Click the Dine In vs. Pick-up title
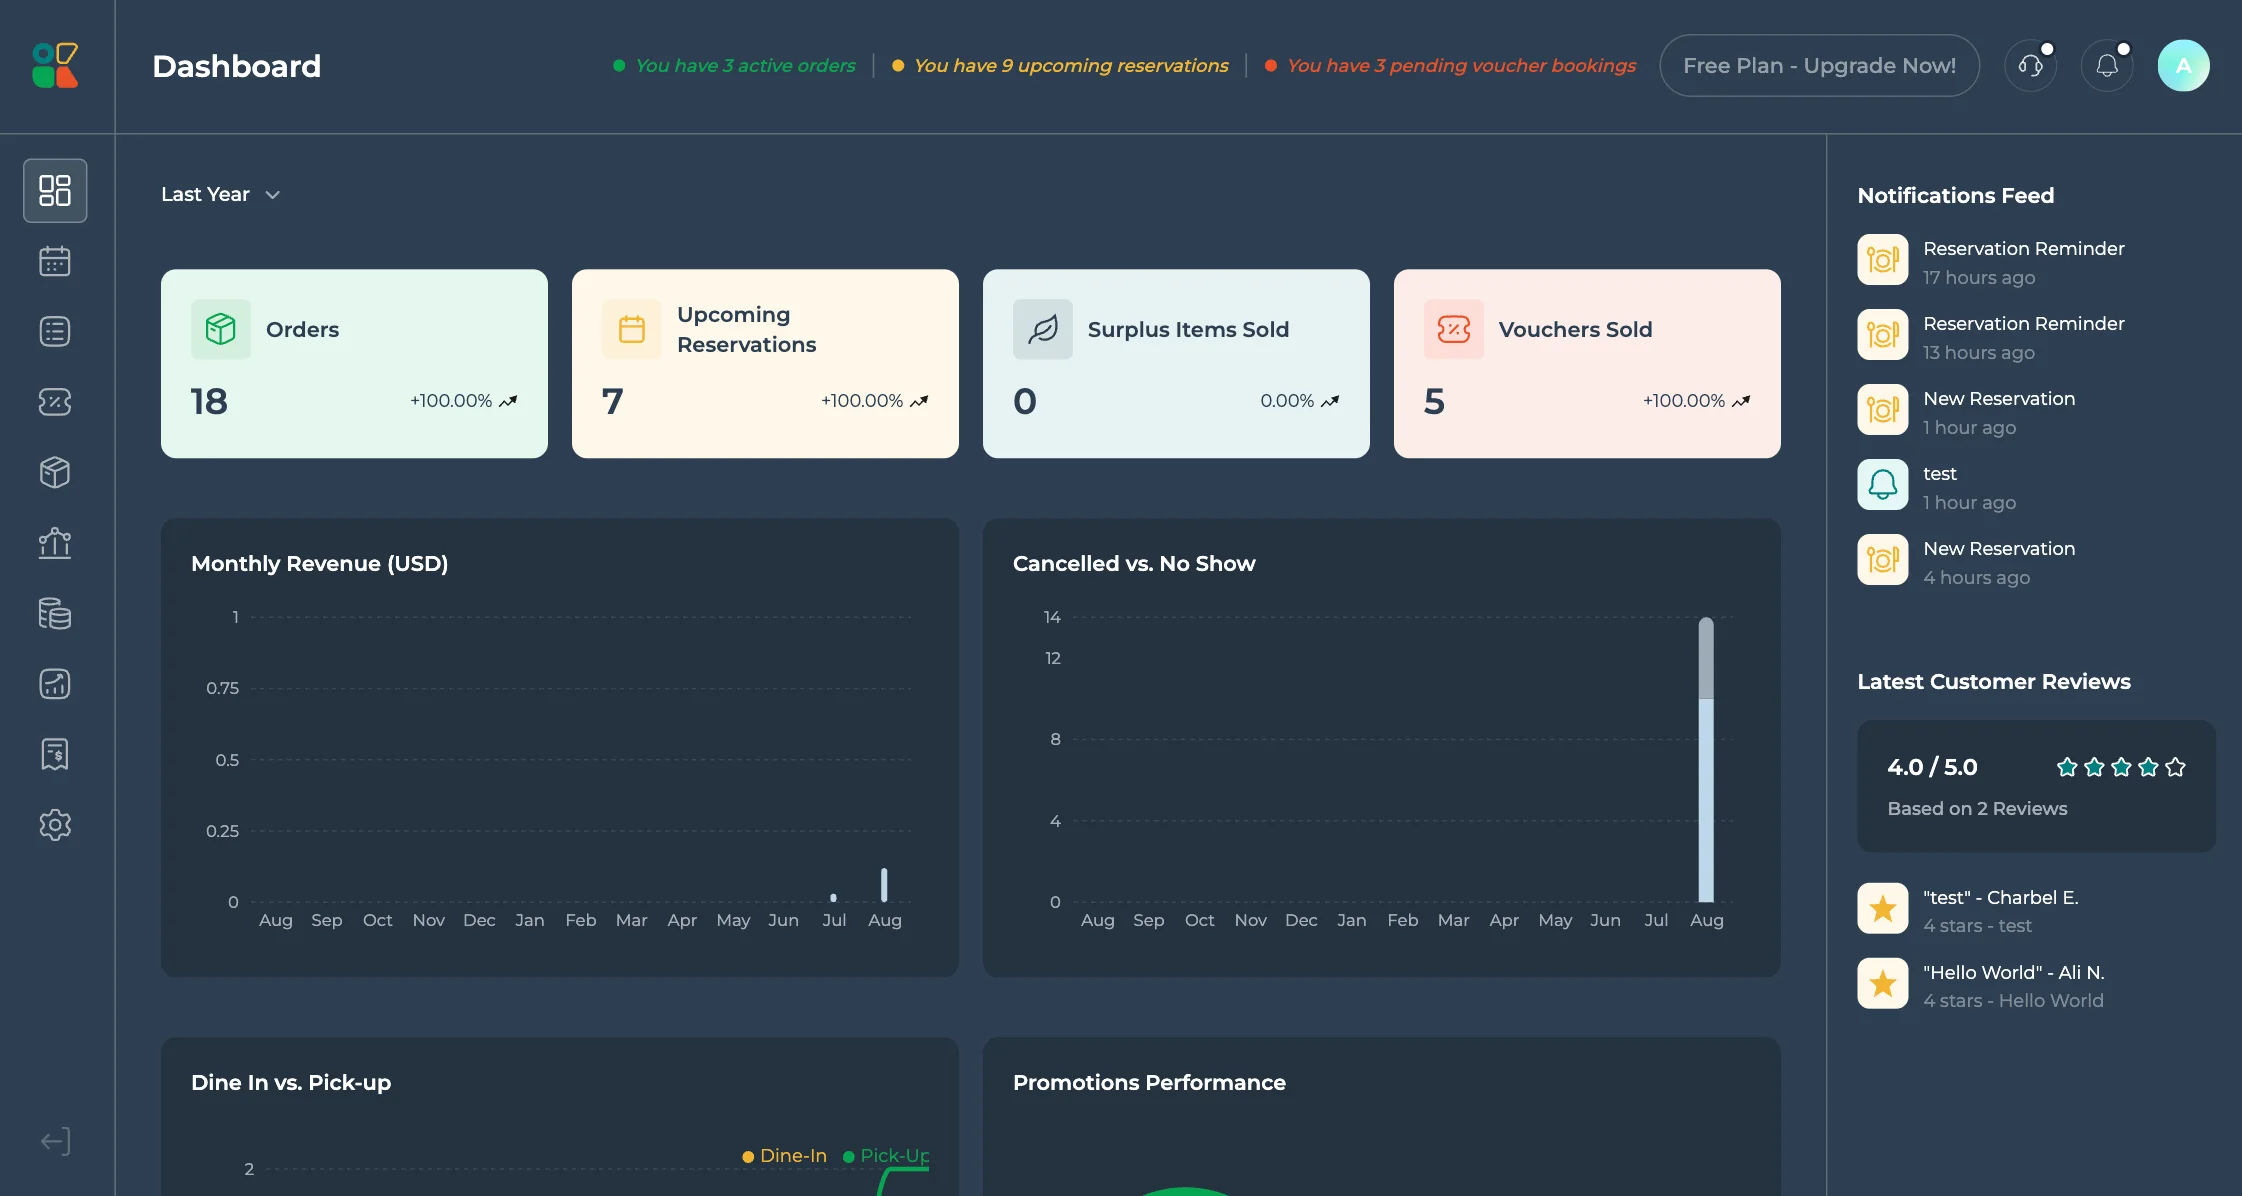This screenshot has height=1196, width=2242. tap(291, 1082)
